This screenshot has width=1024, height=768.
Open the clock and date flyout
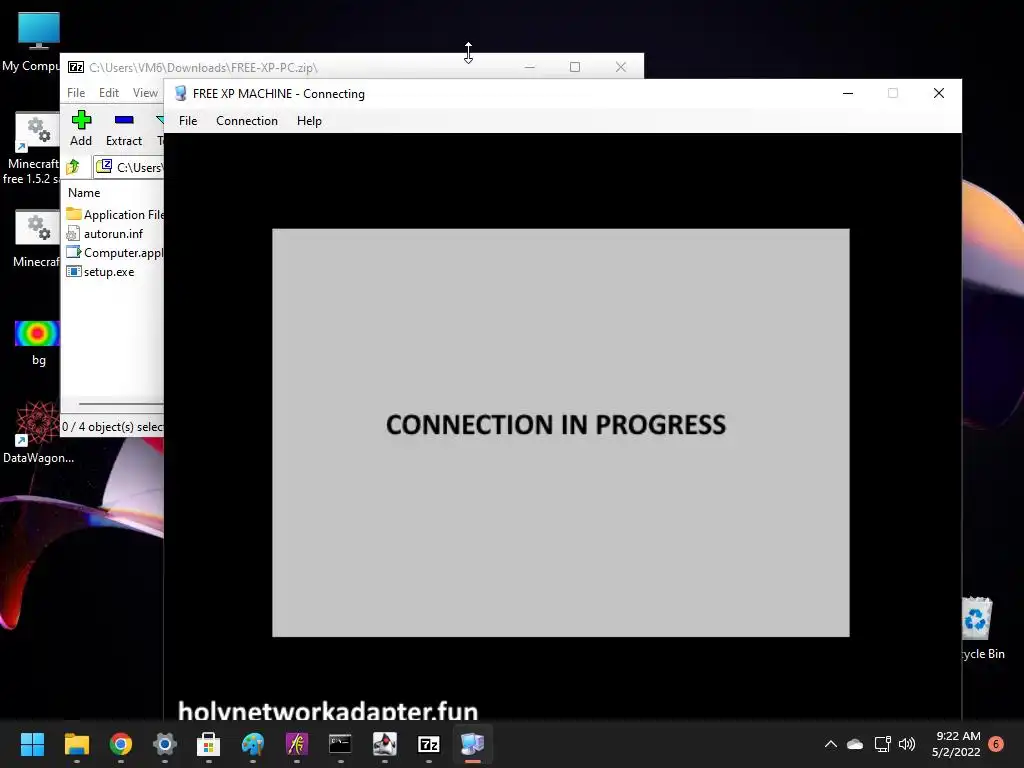click(956, 744)
